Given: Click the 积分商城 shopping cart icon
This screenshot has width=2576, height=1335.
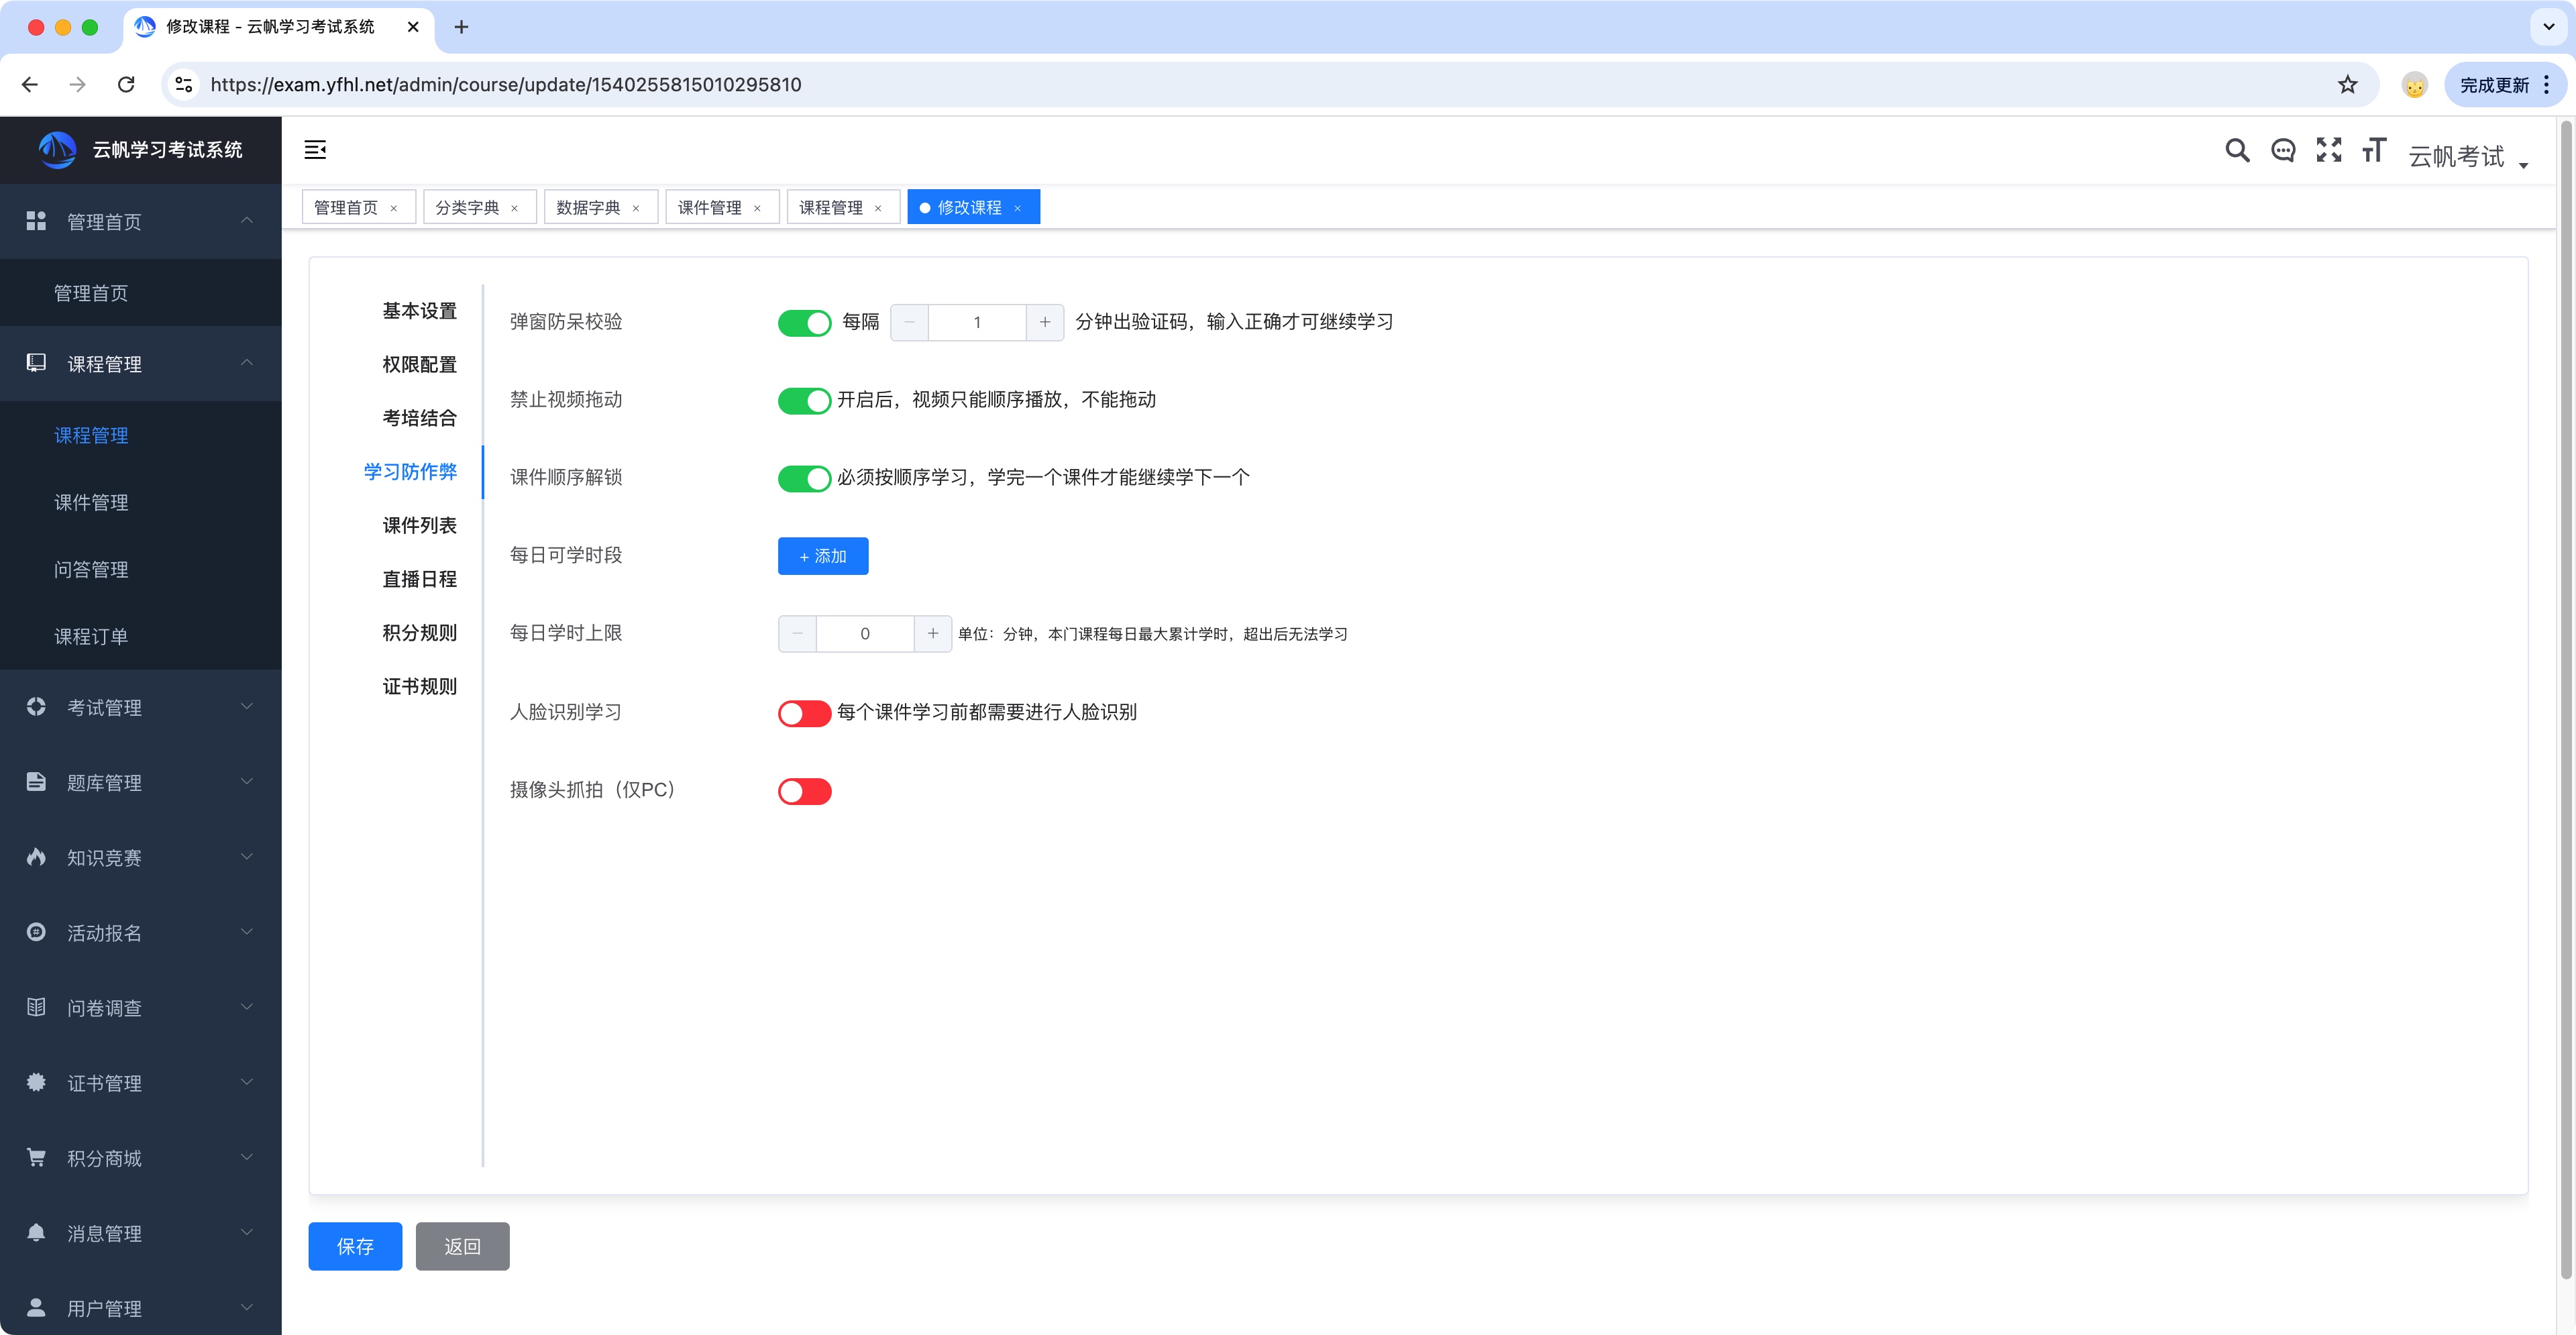Looking at the screenshot, I should tap(36, 1157).
